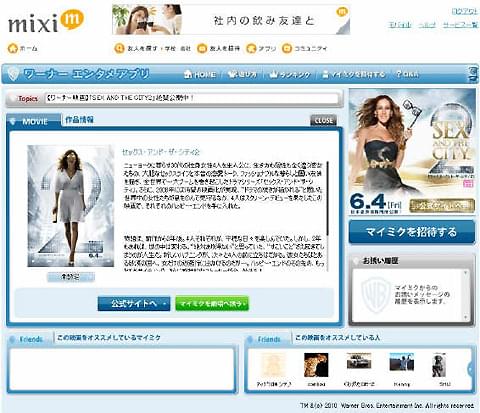Image resolution: width=480 pixels, height=413 pixels.
Task: Select the Friends tab above この映画をオススメしている人
Action: pos(268,339)
